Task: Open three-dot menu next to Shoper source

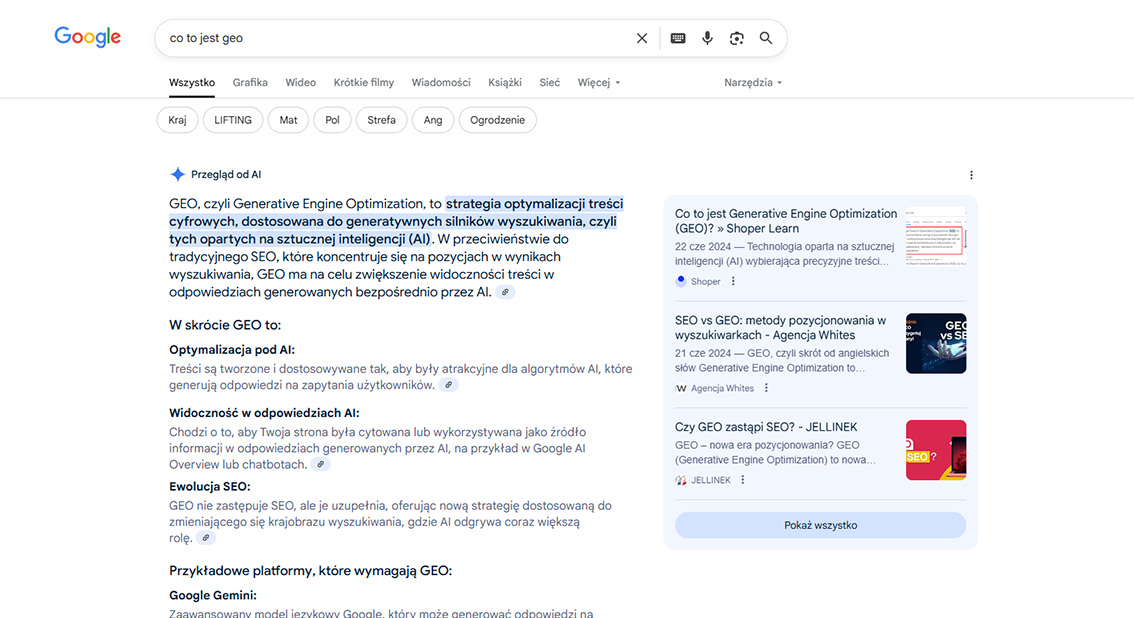Action: coord(733,282)
